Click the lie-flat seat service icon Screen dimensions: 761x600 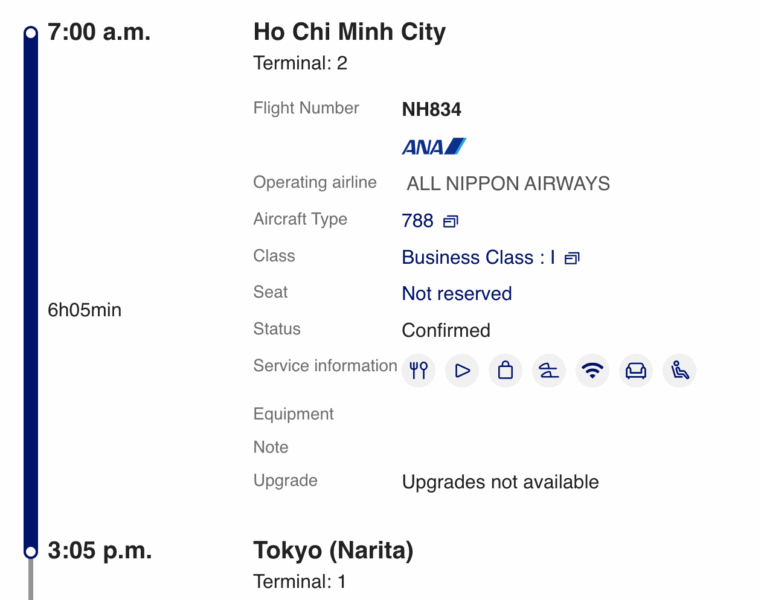click(x=549, y=370)
